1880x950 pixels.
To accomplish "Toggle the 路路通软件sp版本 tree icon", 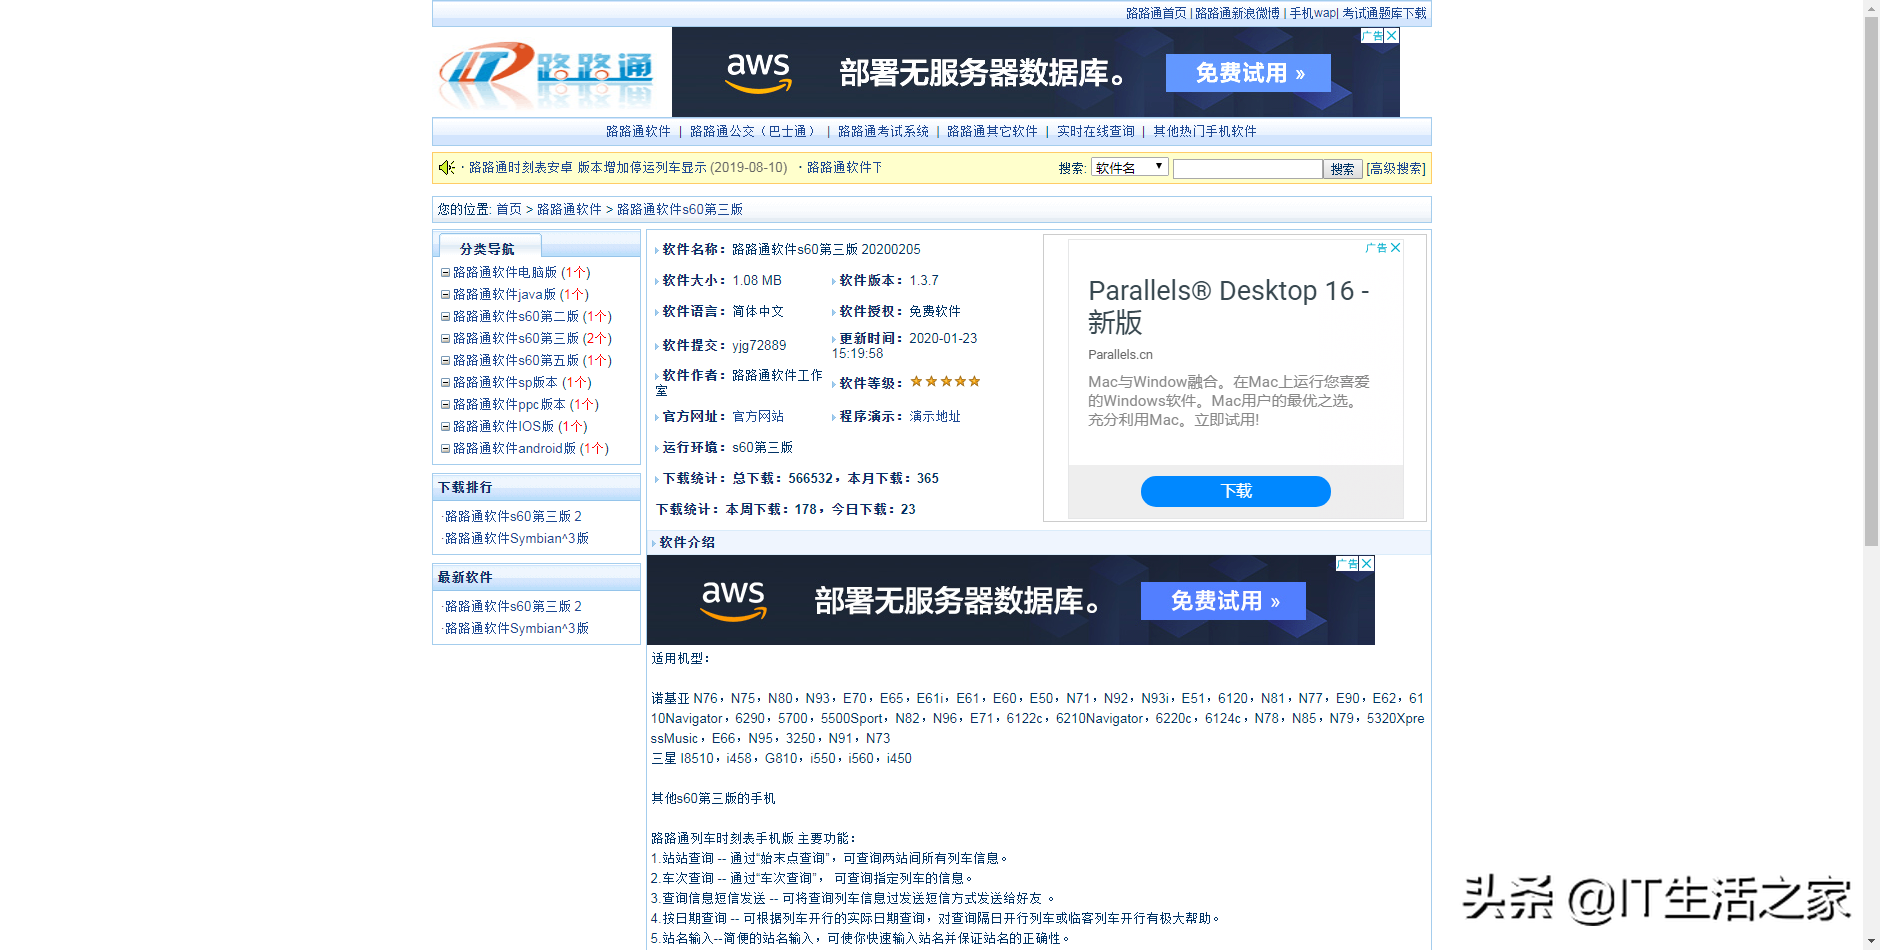I will point(445,382).
